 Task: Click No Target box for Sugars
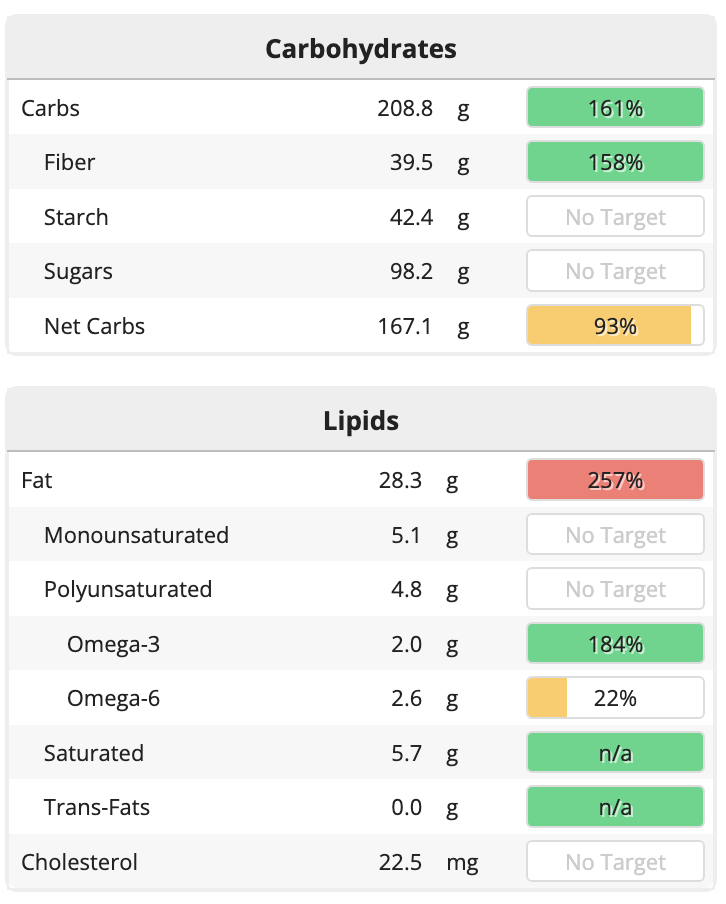coord(615,271)
